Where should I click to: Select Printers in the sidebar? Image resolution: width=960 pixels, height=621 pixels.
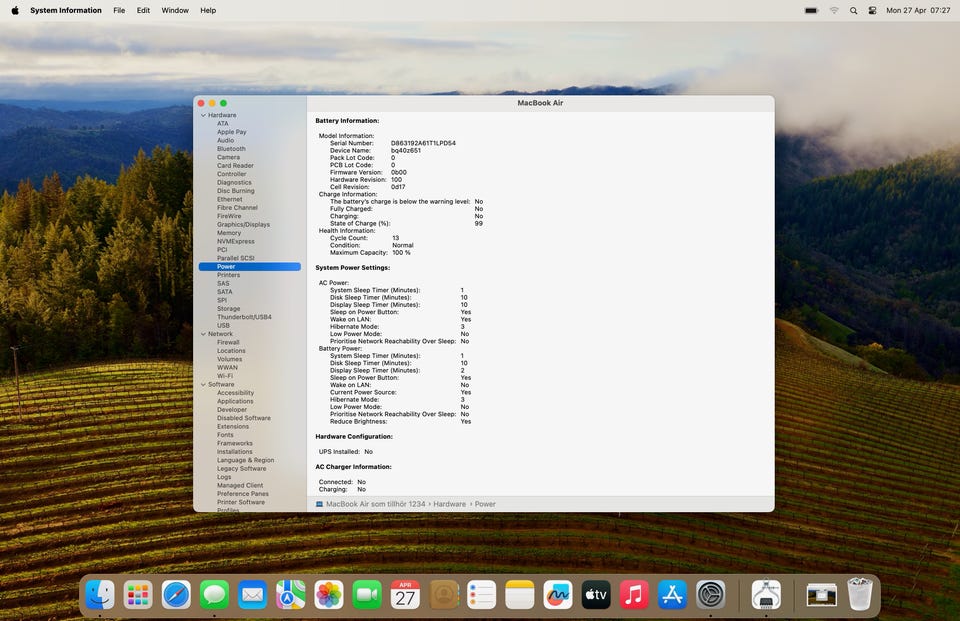pos(228,275)
